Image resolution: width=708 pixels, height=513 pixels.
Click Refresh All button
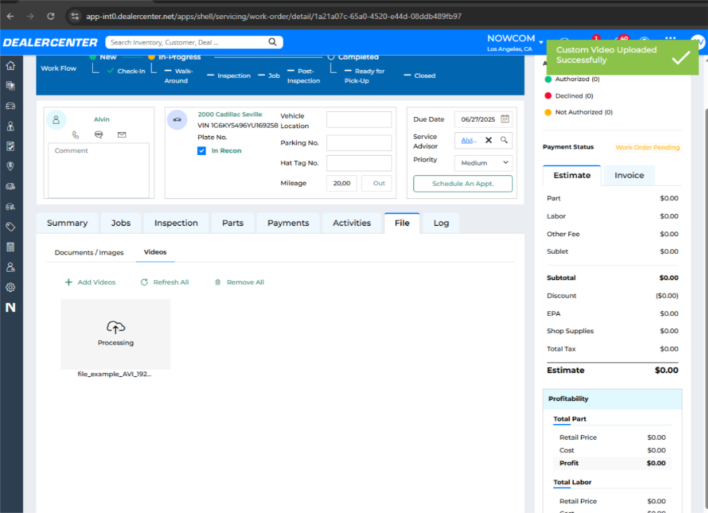click(x=165, y=282)
